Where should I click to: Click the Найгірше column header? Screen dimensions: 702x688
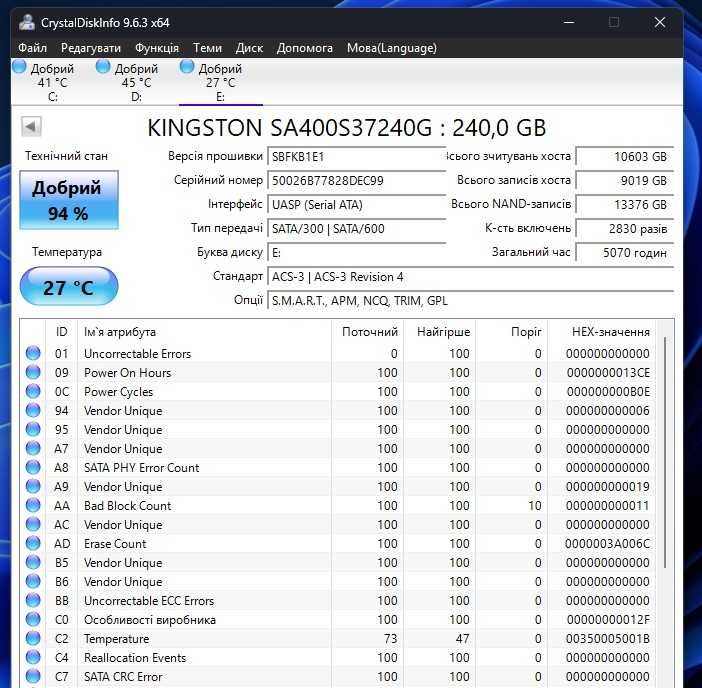(x=440, y=332)
